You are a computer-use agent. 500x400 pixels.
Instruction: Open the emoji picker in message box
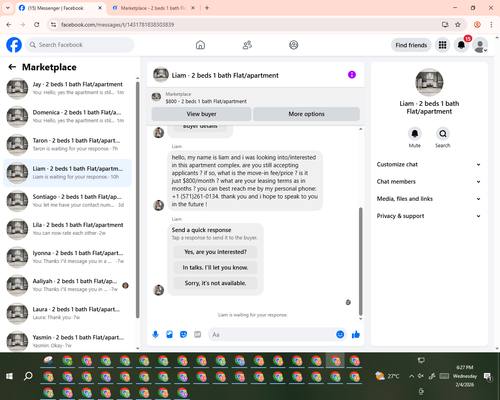click(x=340, y=334)
